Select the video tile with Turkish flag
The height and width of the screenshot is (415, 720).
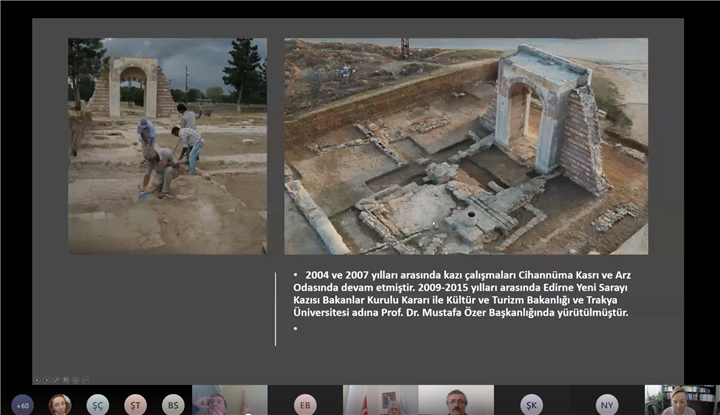click(380, 400)
